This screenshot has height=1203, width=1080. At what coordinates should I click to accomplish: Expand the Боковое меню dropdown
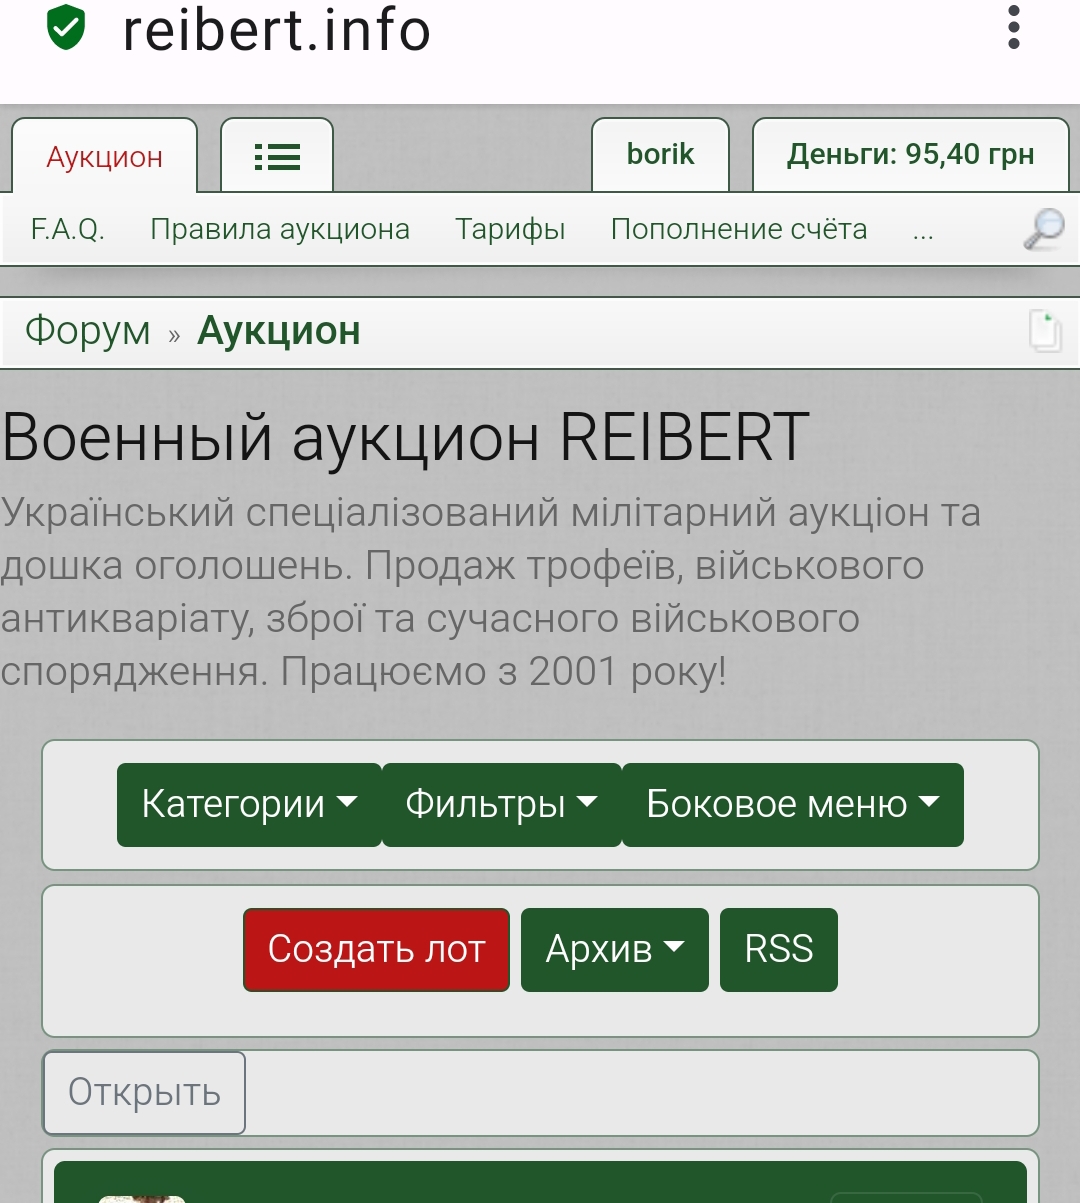(x=792, y=804)
